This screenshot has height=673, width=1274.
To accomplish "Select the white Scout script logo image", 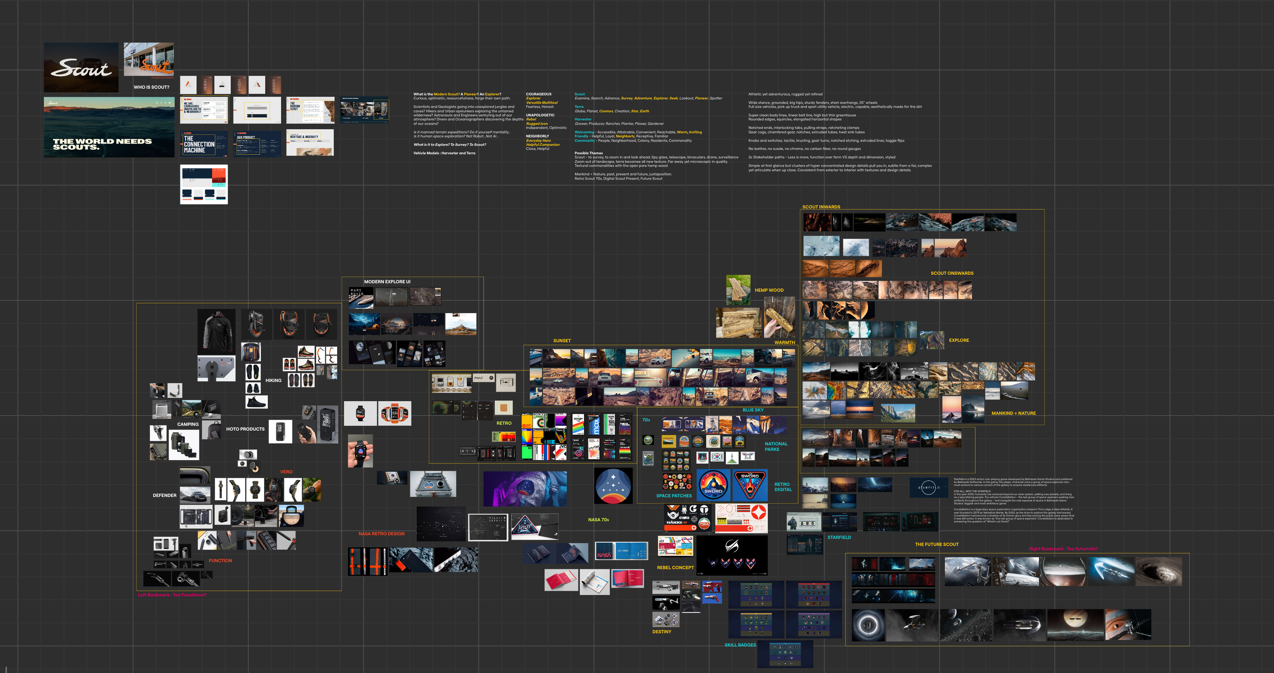I will coord(81,68).
